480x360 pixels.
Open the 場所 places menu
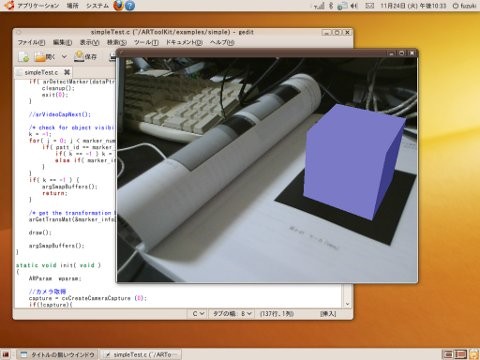[72, 6]
